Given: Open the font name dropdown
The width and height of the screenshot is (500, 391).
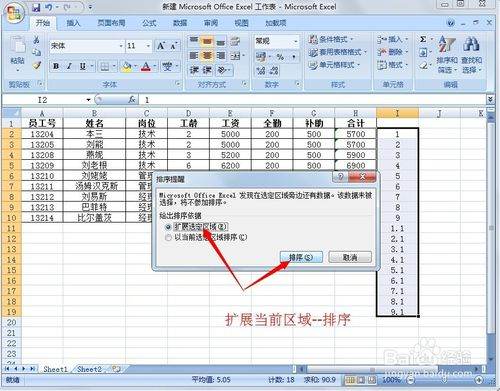Looking at the screenshot, I should coord(121,46).
